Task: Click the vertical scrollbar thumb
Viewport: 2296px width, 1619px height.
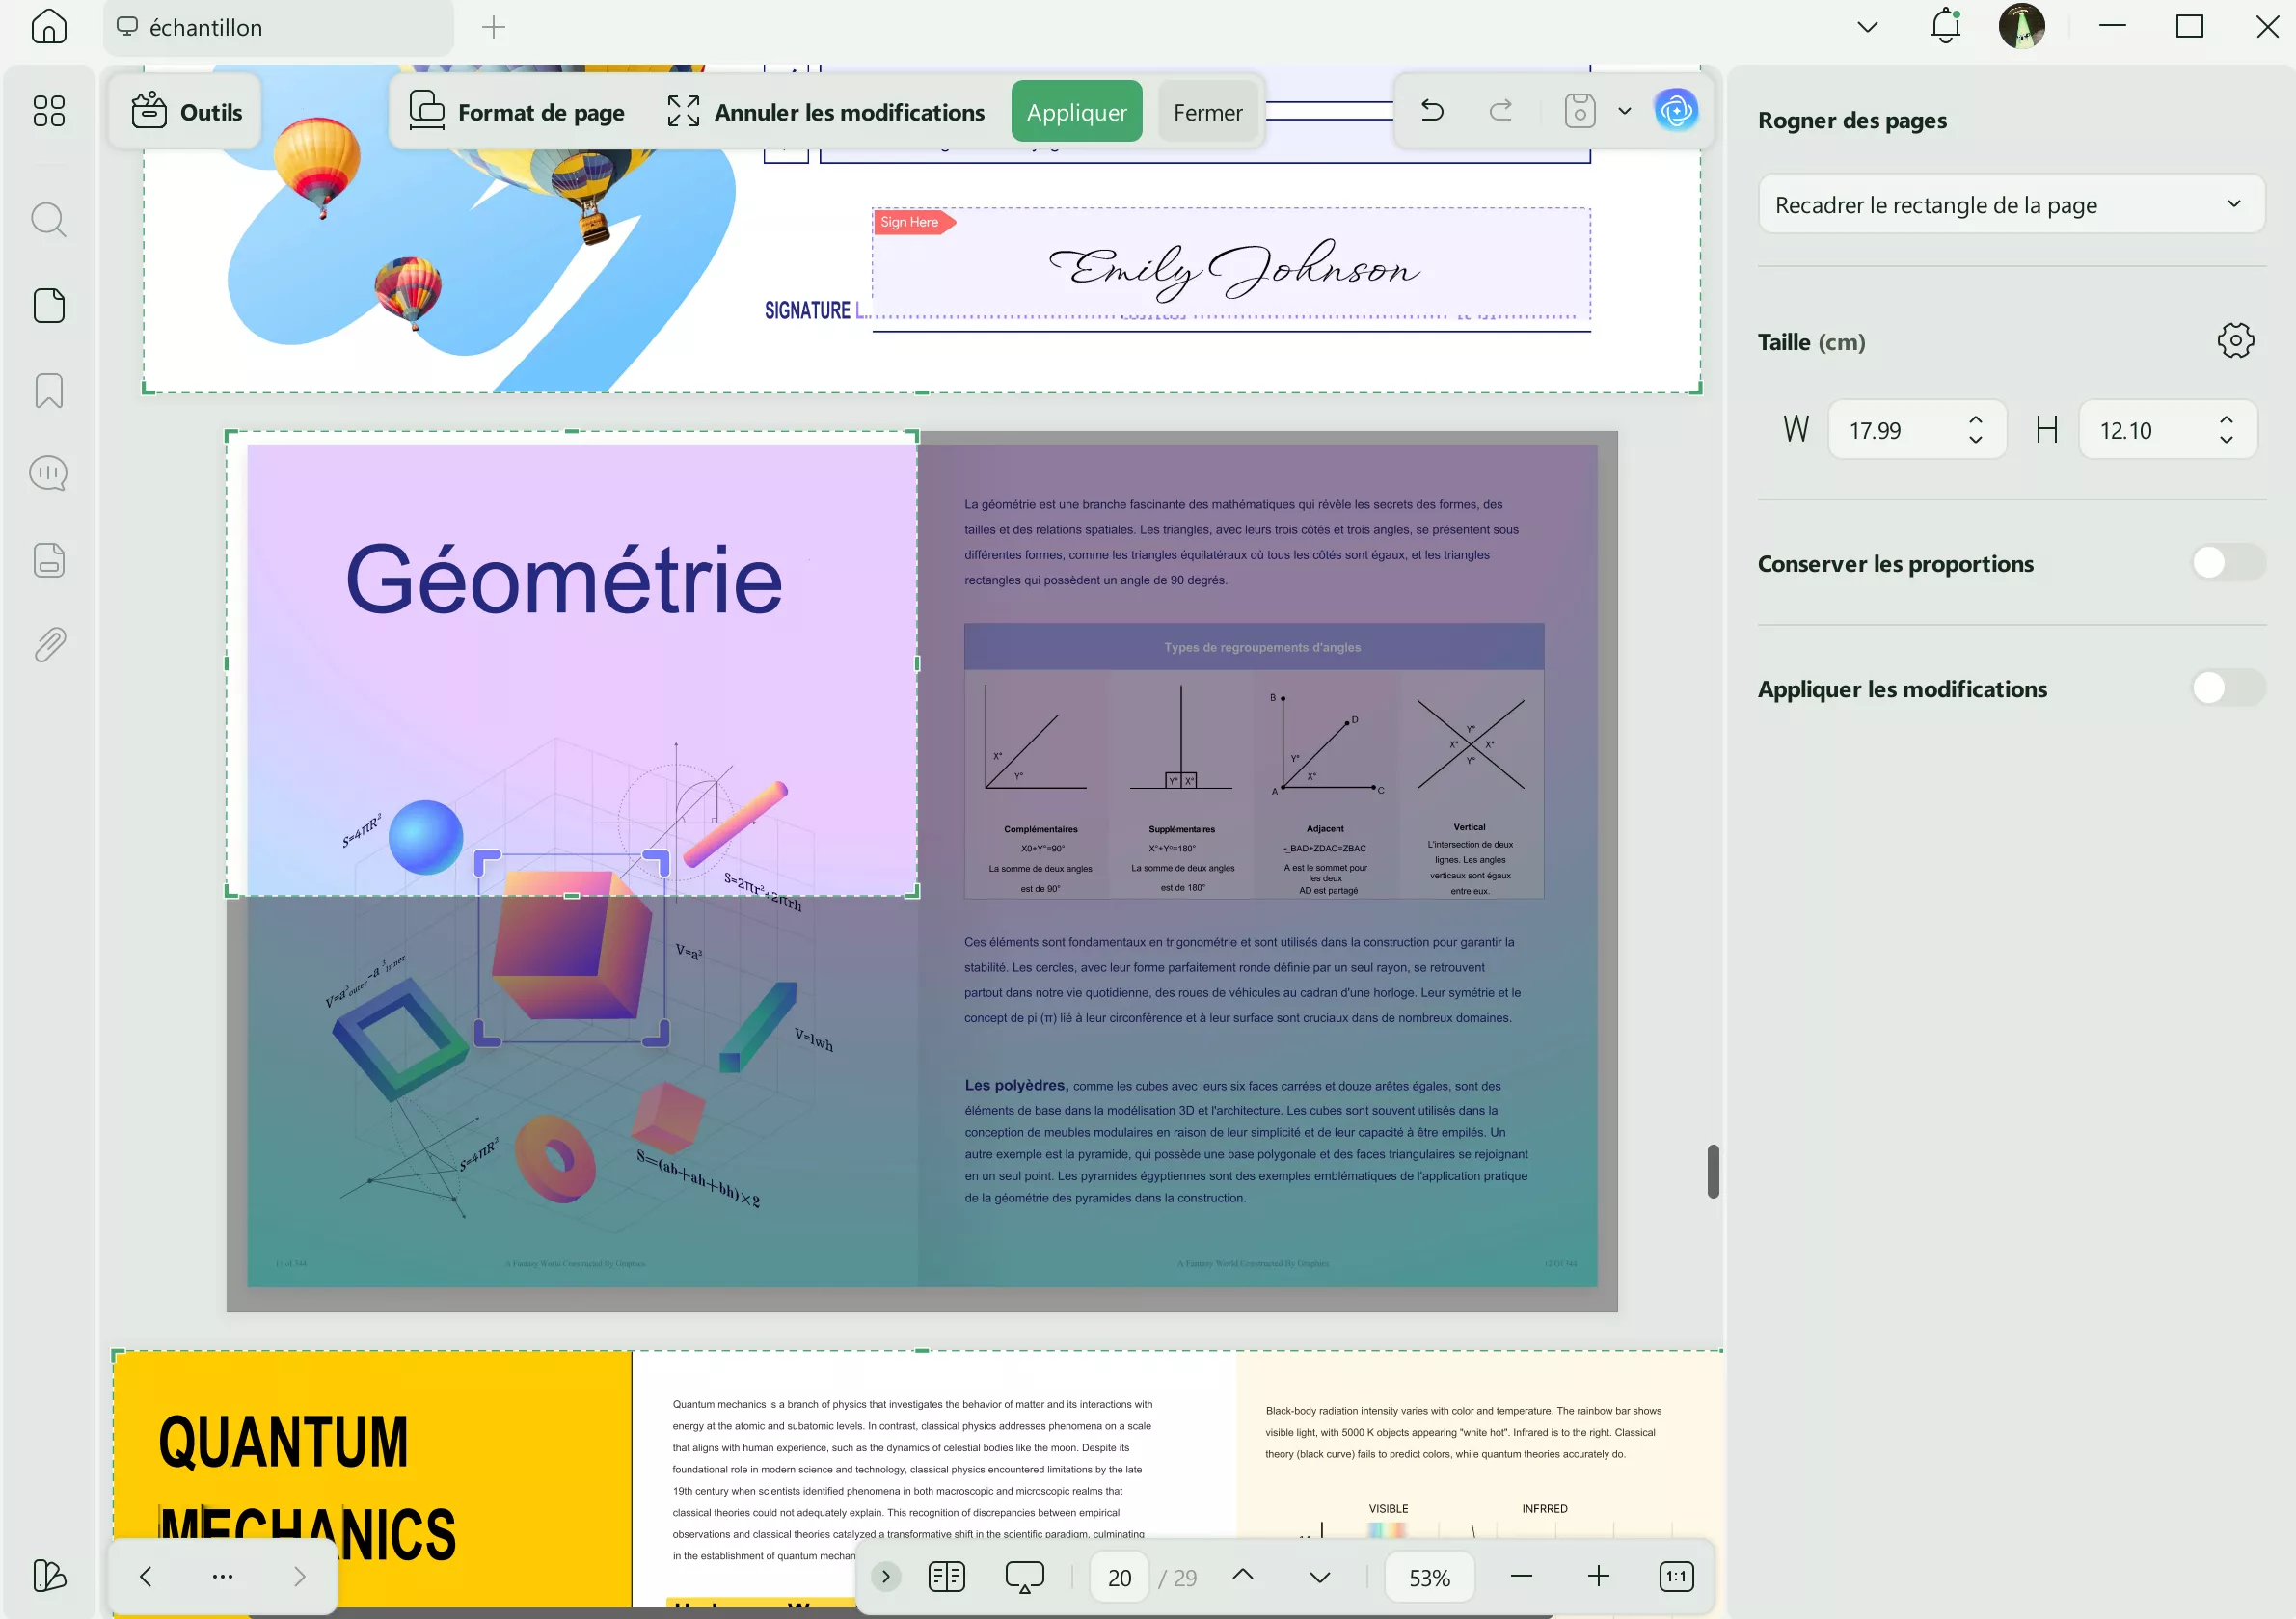Action: point(1712,1171)
